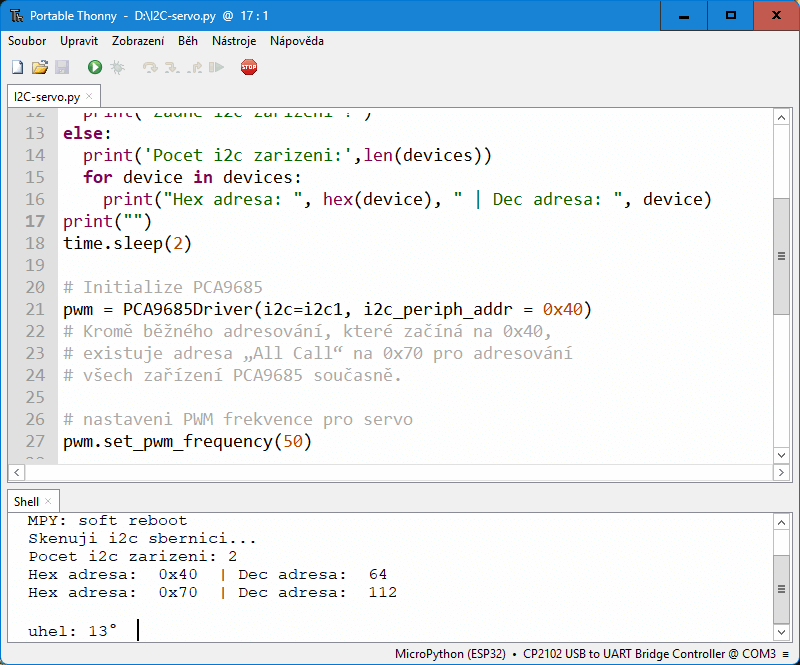Open a file with the folder icon

[40, 67]
